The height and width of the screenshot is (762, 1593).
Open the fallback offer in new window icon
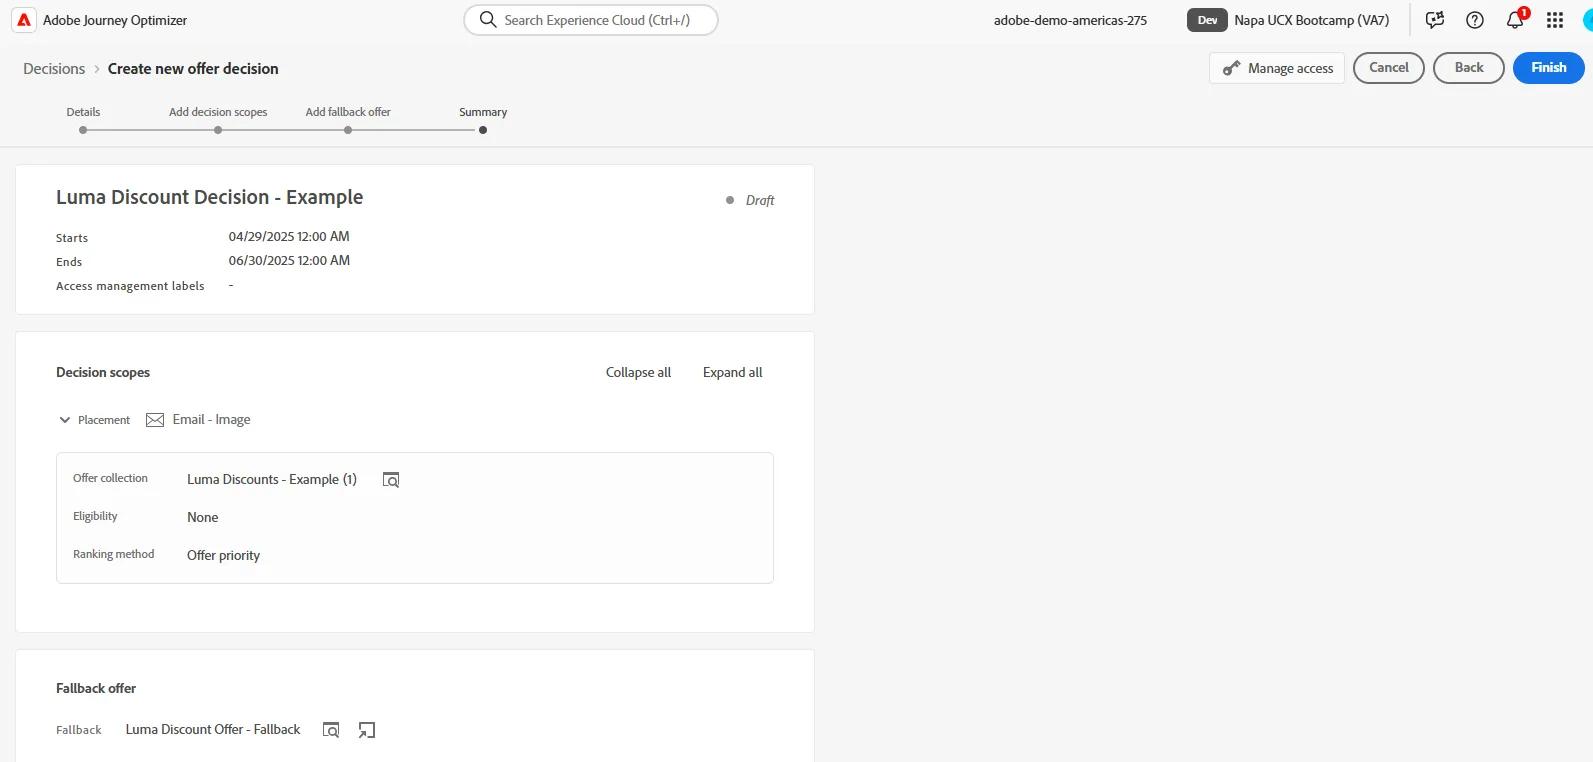(367, 730)
